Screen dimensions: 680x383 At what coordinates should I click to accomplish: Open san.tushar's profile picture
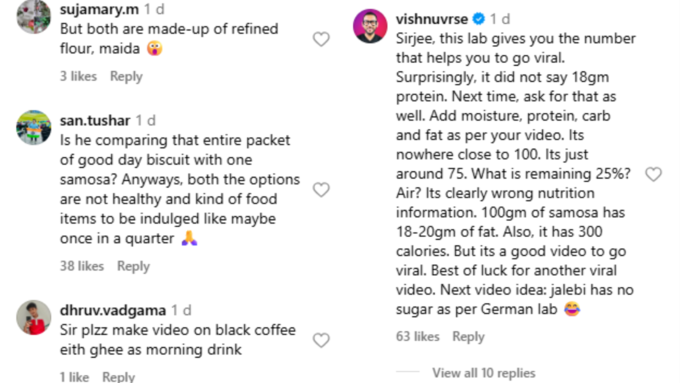(33, 128)
